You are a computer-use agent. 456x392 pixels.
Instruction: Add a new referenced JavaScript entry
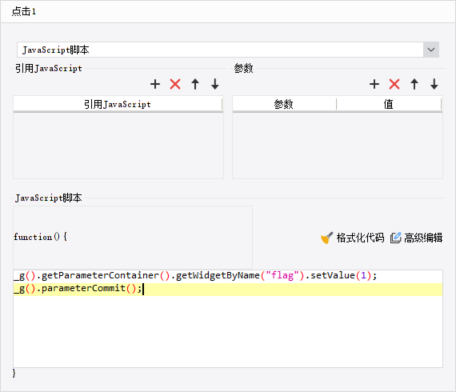(155, 84)
